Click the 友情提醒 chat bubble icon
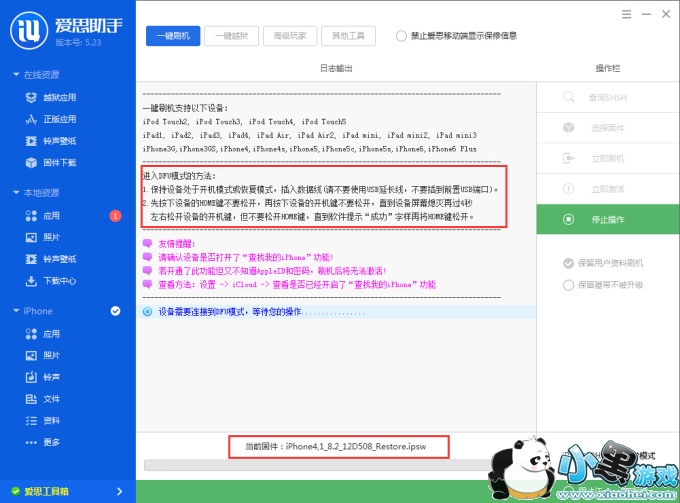 147,243
